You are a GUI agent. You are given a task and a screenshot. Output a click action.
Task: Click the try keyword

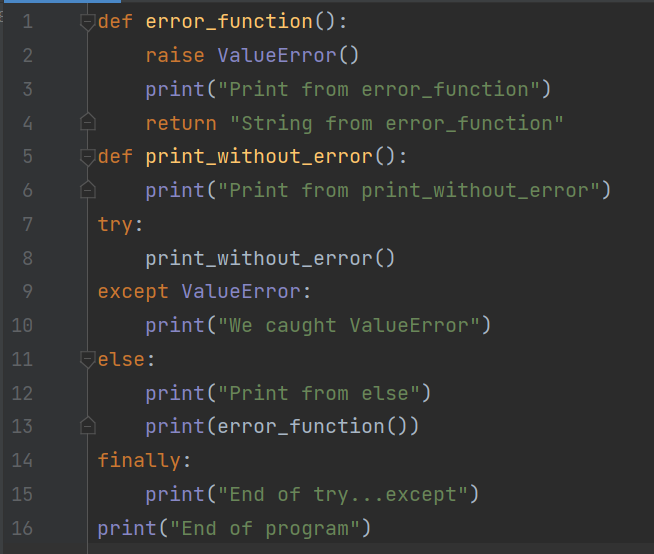(115, 224)
